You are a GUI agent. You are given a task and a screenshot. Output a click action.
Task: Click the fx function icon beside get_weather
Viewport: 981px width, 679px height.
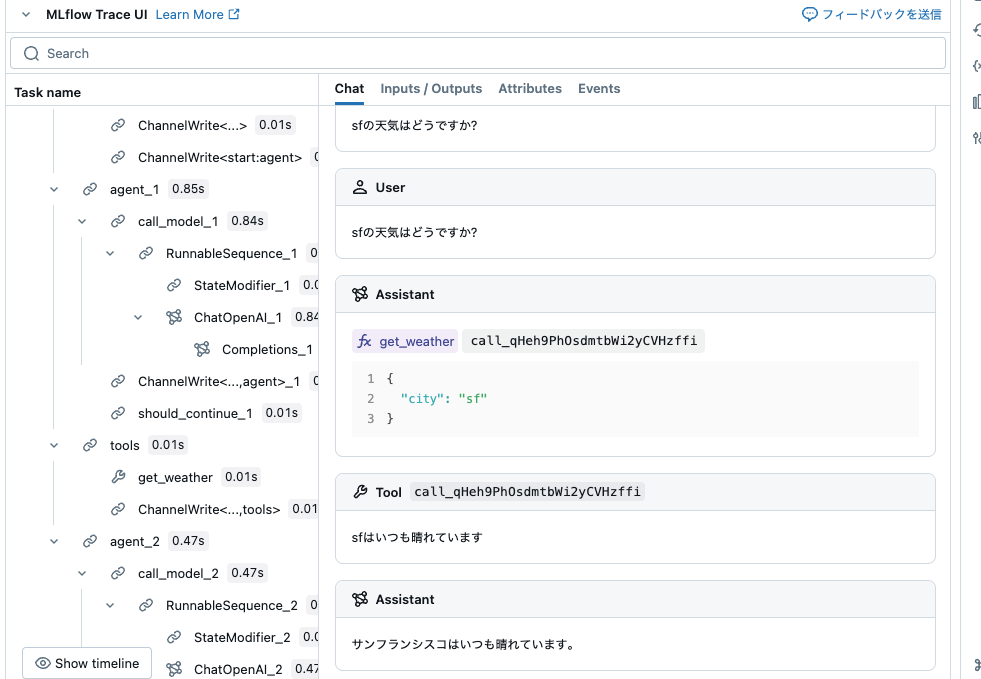pos(365,341)
